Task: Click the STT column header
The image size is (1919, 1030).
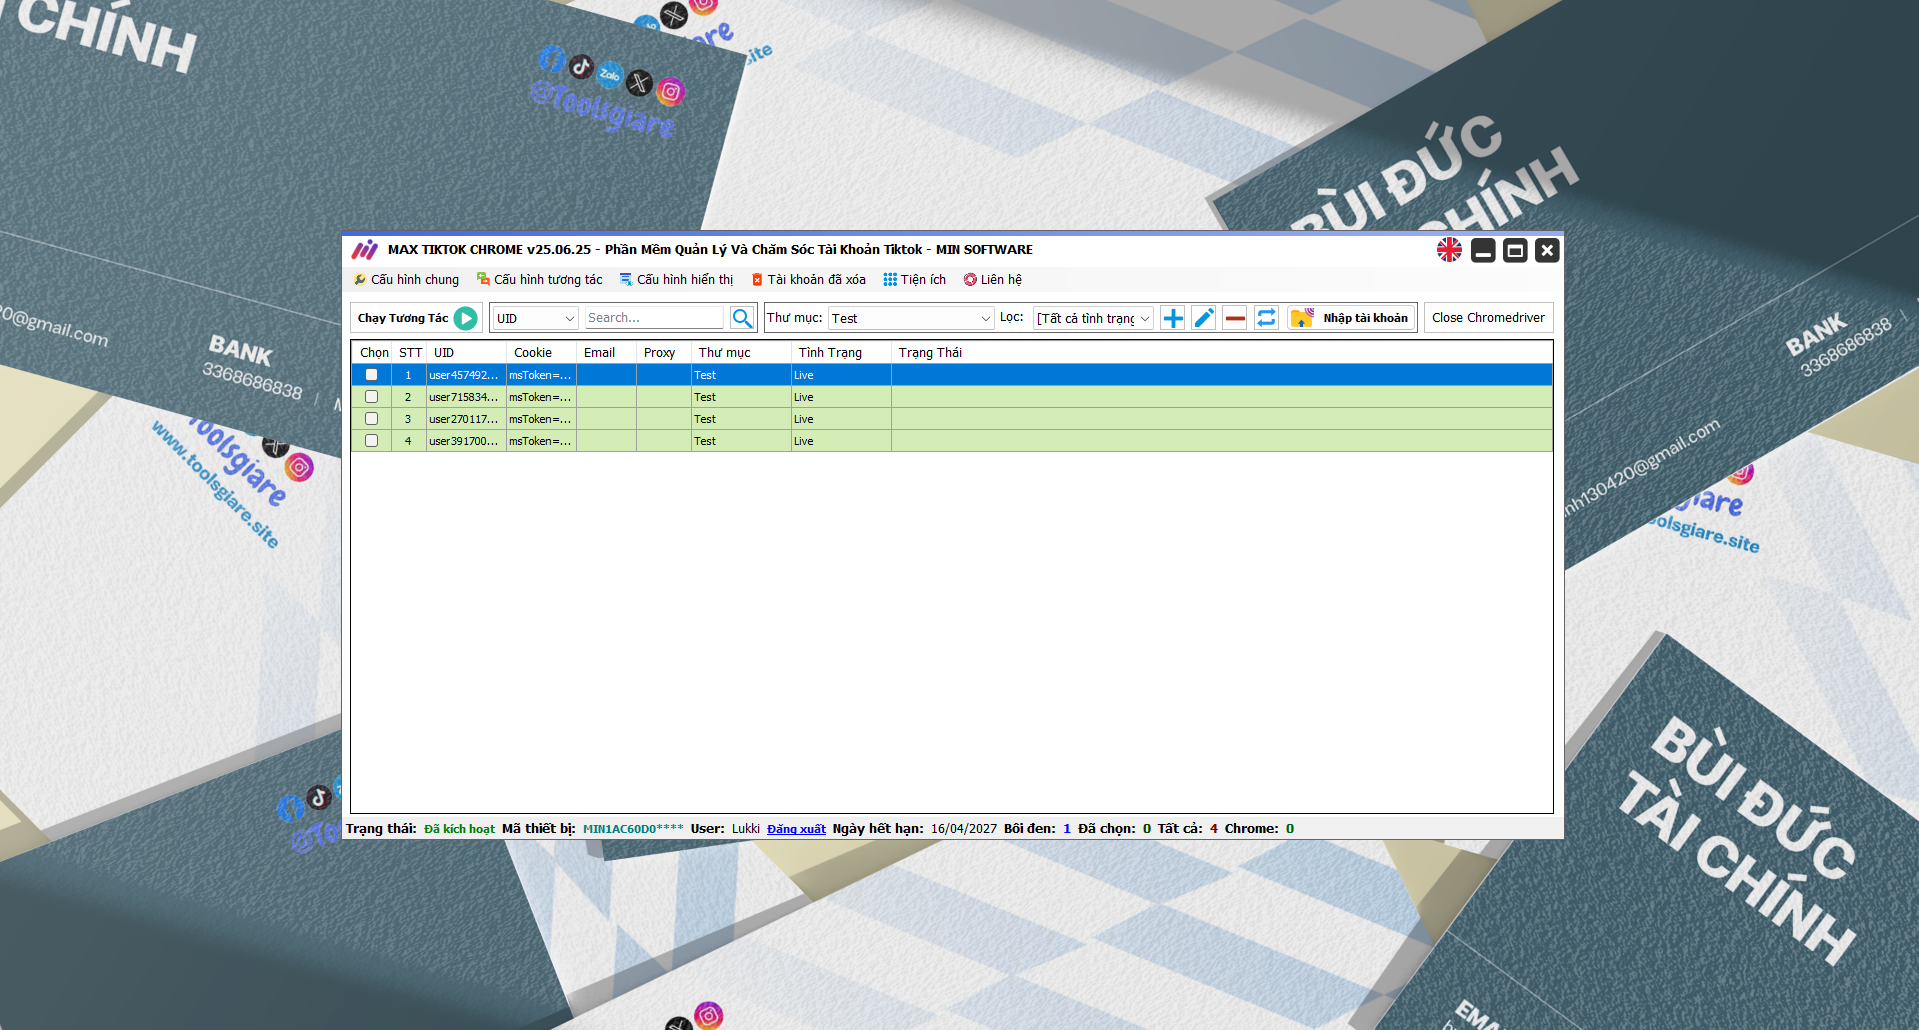Action: [410, 353]
